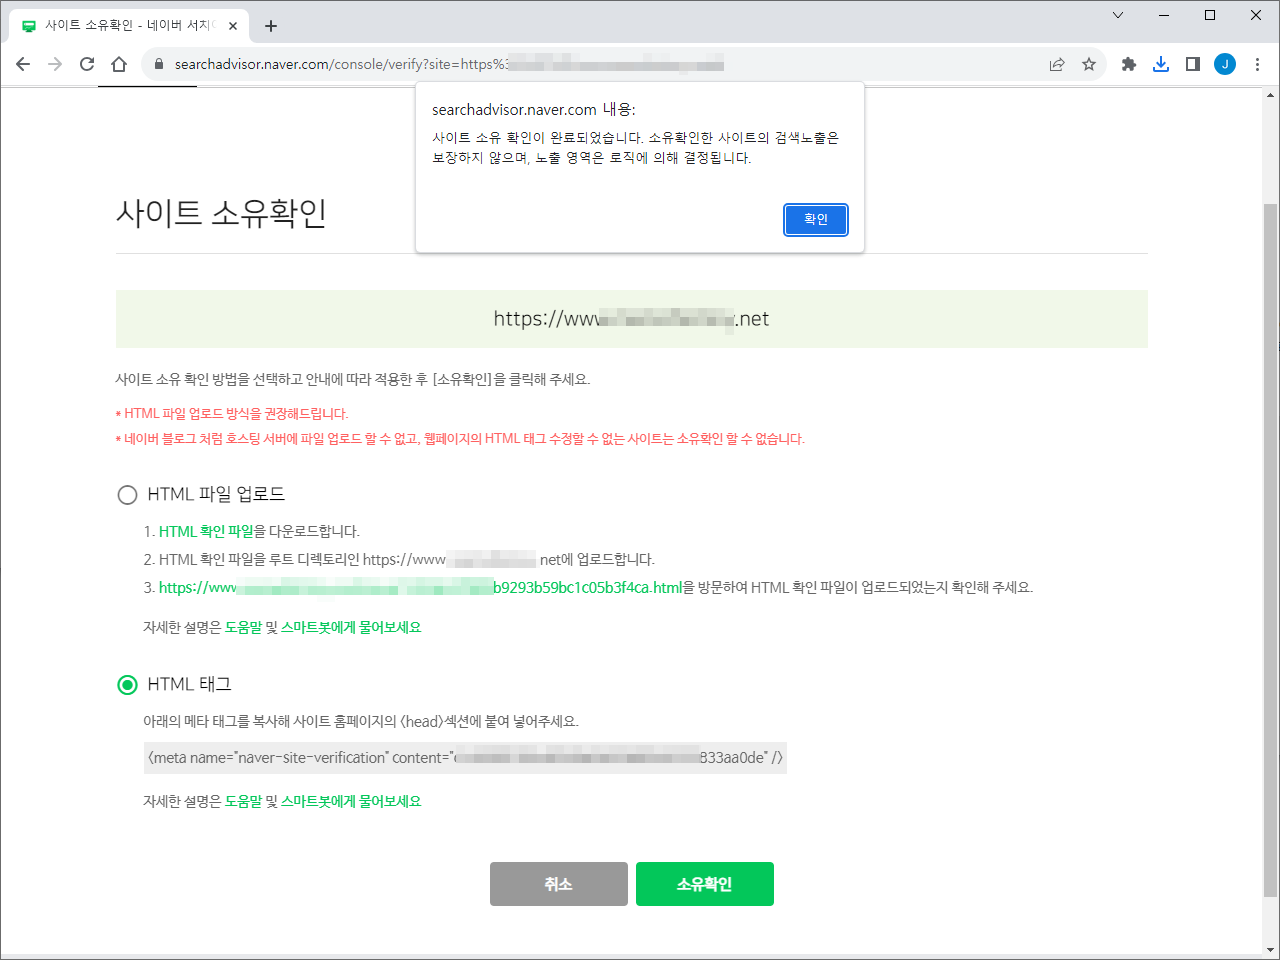The height and width of the screenshot is (960, 1280).
Task: Click the 사이트 소유확인 heading
Action: point(221,212)
